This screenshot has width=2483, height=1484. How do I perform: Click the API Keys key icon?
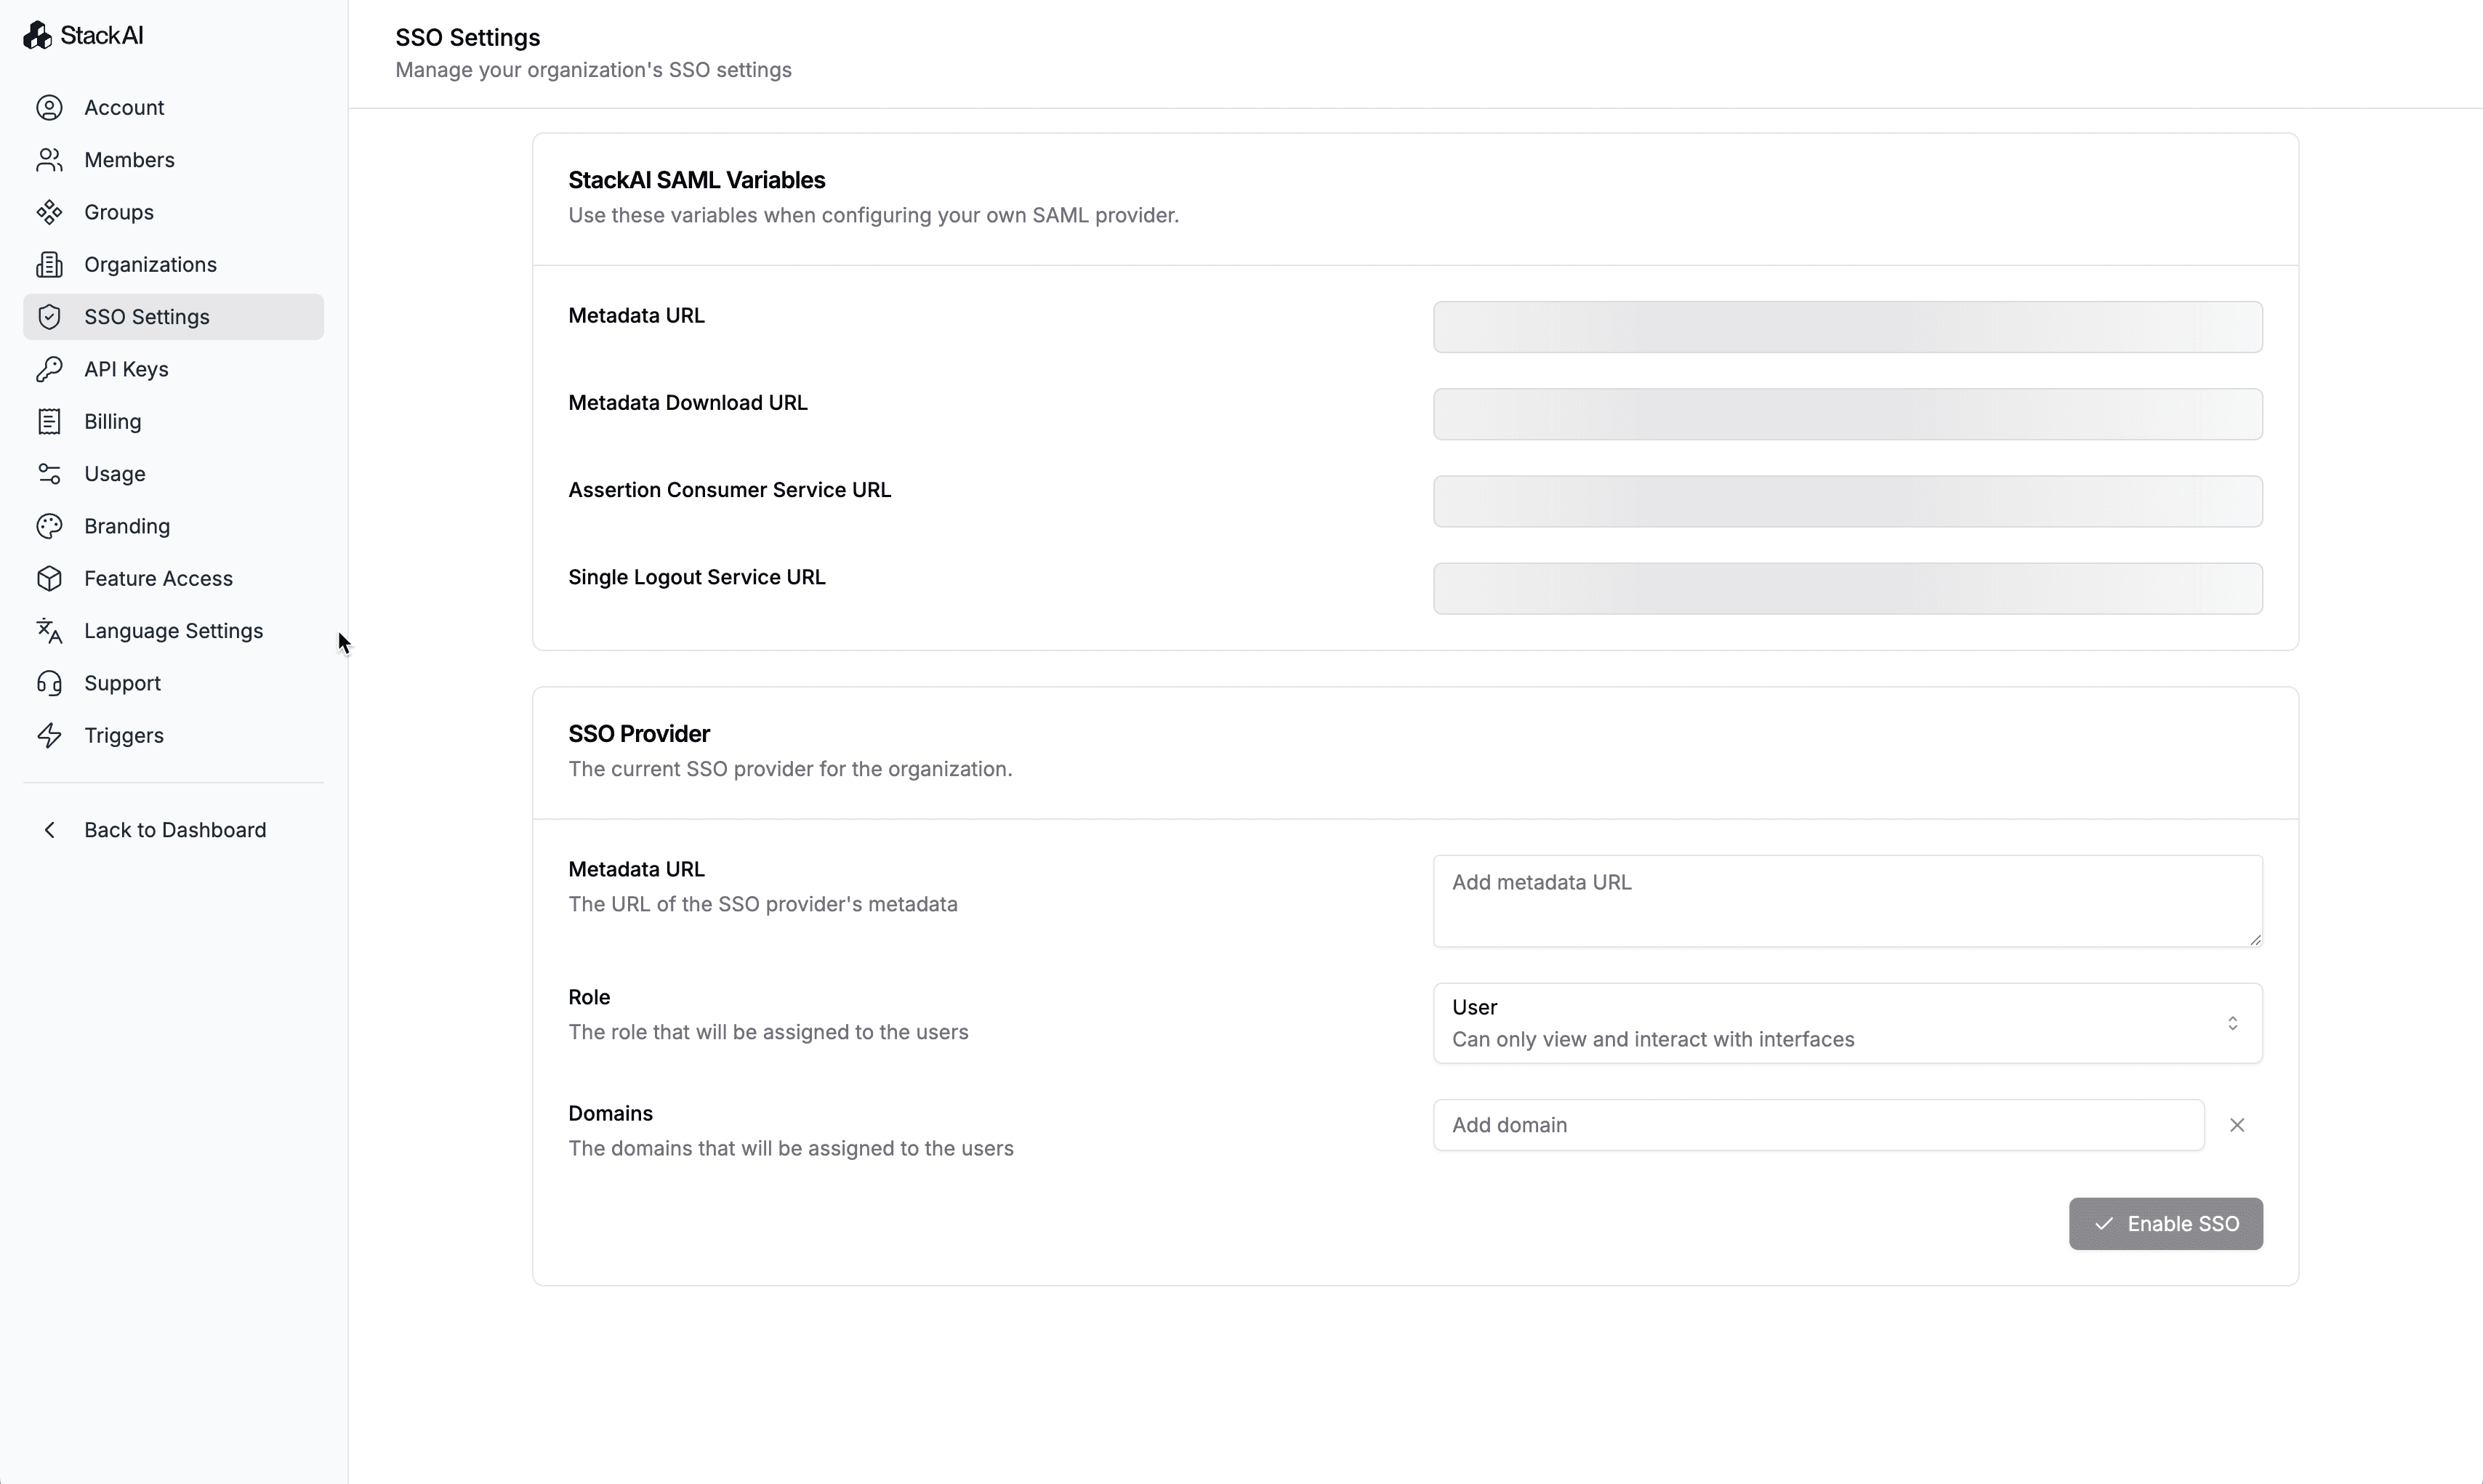tap(49, 369)
